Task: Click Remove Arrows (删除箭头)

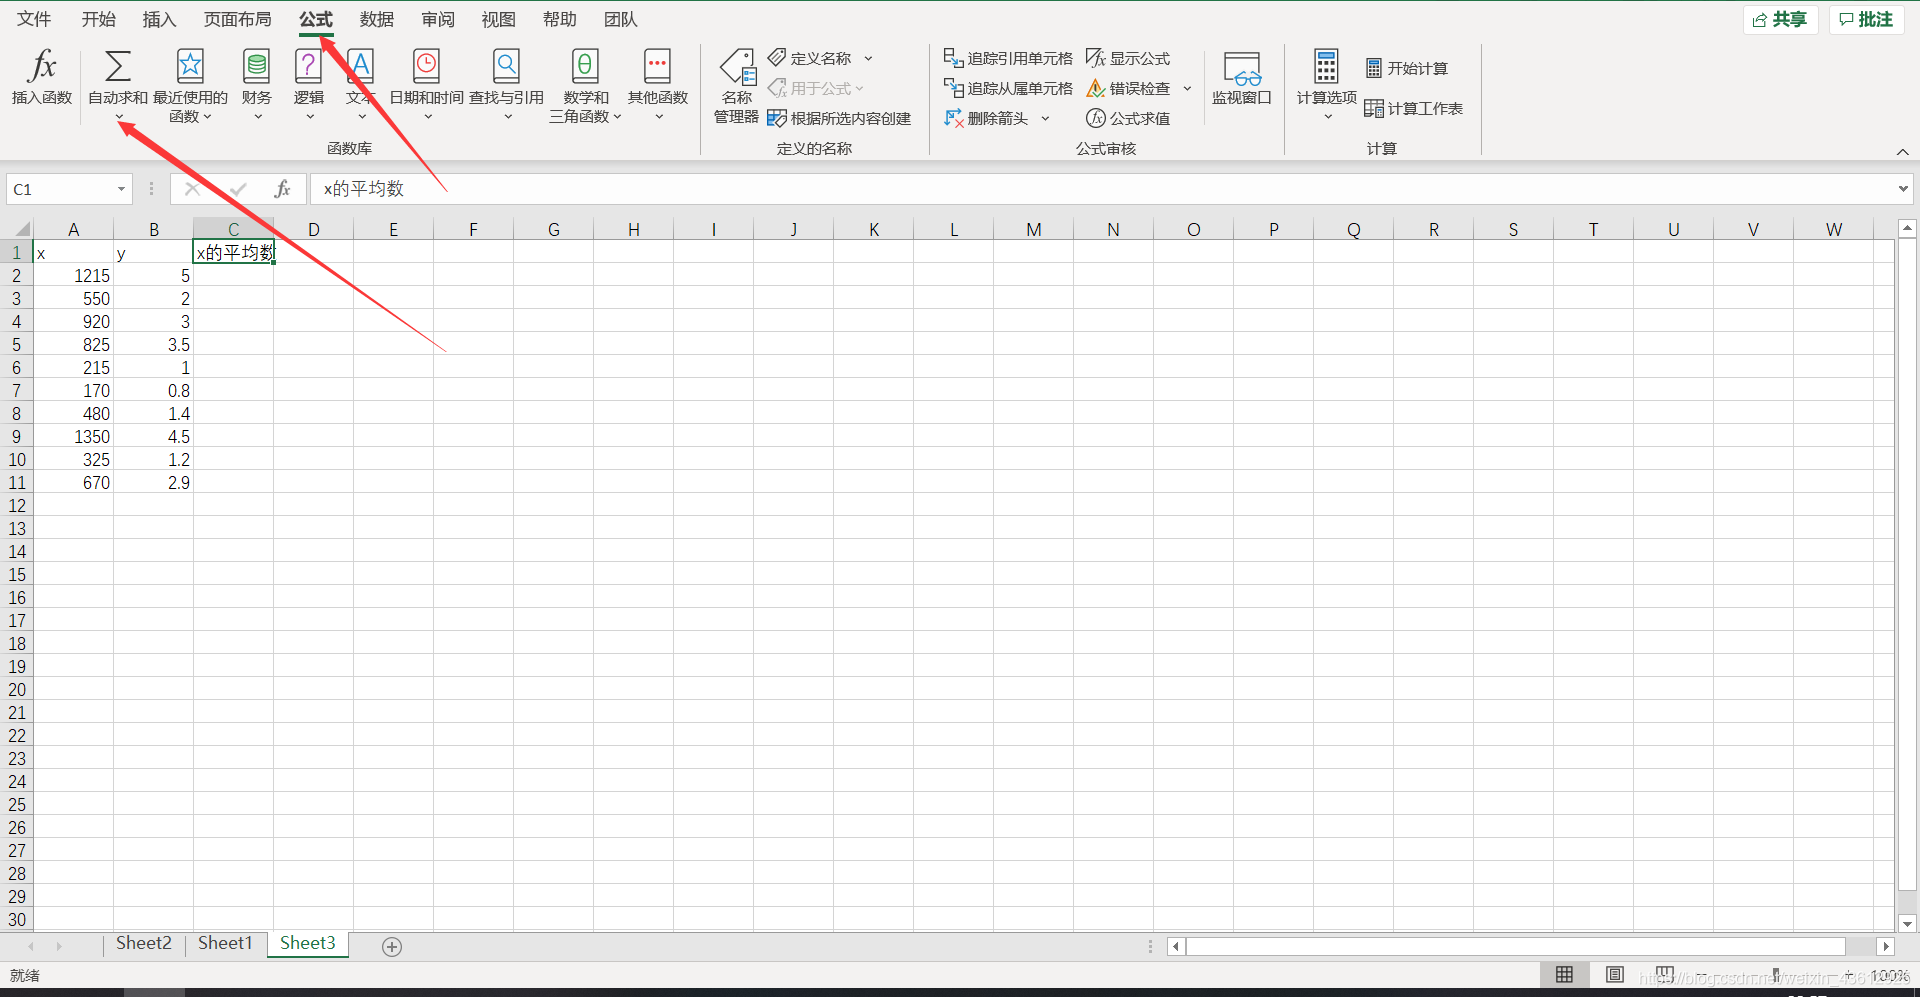Action: (986, 118)
